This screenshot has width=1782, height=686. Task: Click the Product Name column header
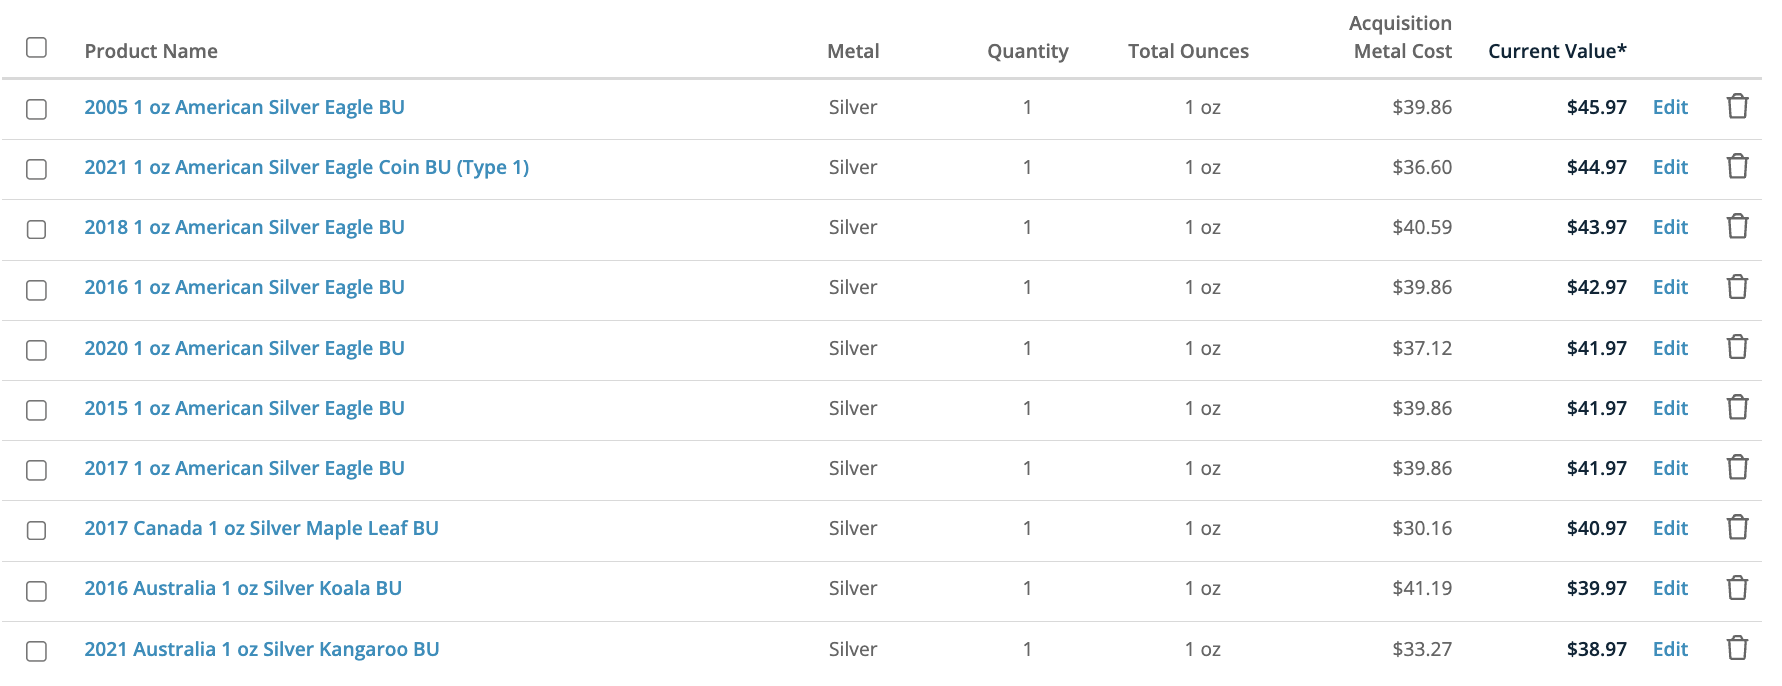click(x=151, y=51)
